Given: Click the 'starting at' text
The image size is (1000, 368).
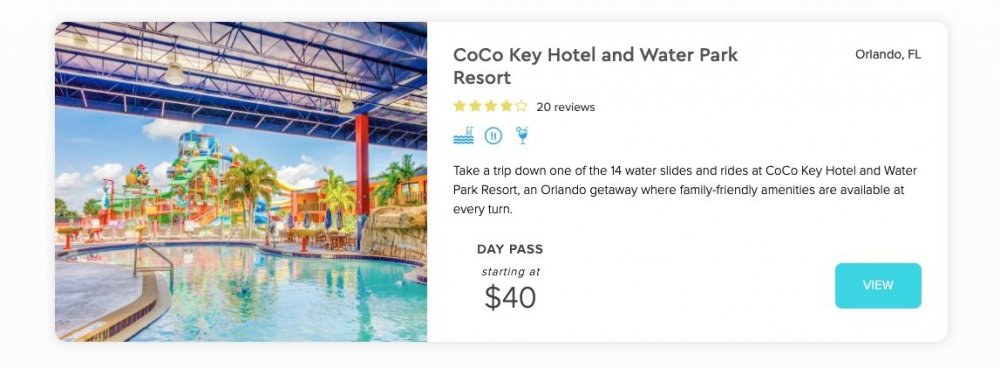Looking at the screenshot, I should [511, 272].
